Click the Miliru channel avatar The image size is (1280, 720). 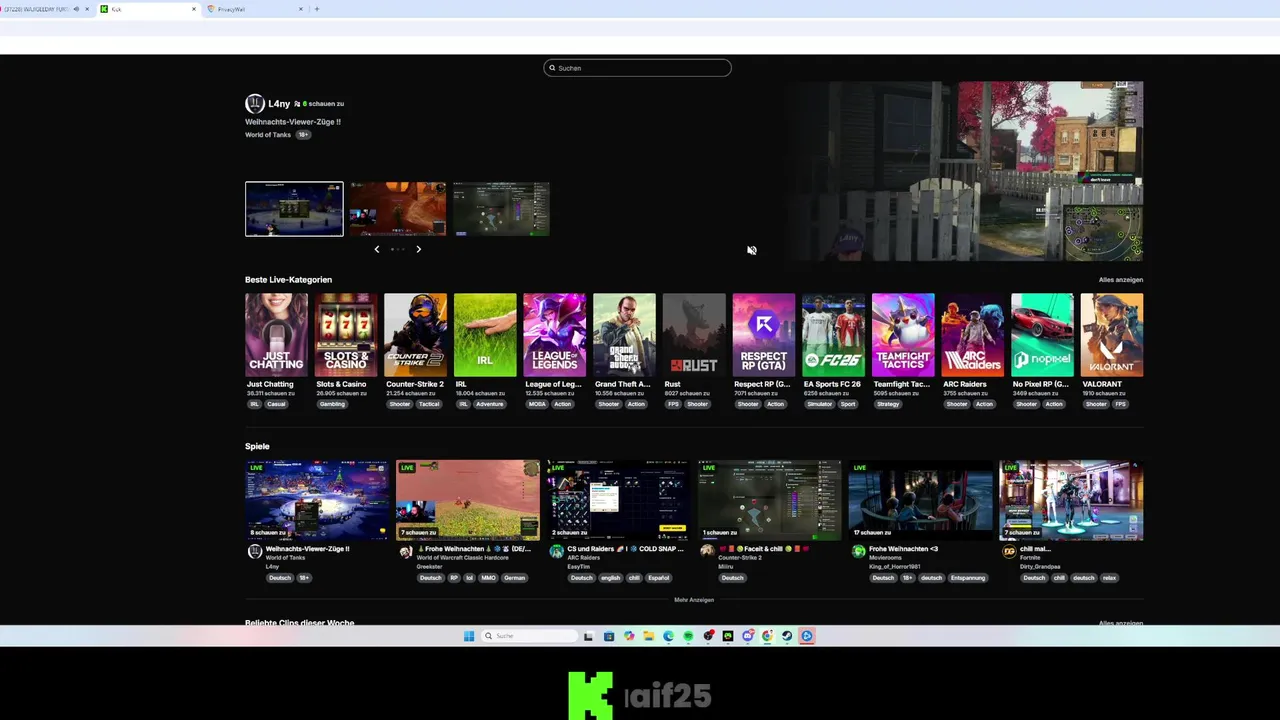coord(708,552)
